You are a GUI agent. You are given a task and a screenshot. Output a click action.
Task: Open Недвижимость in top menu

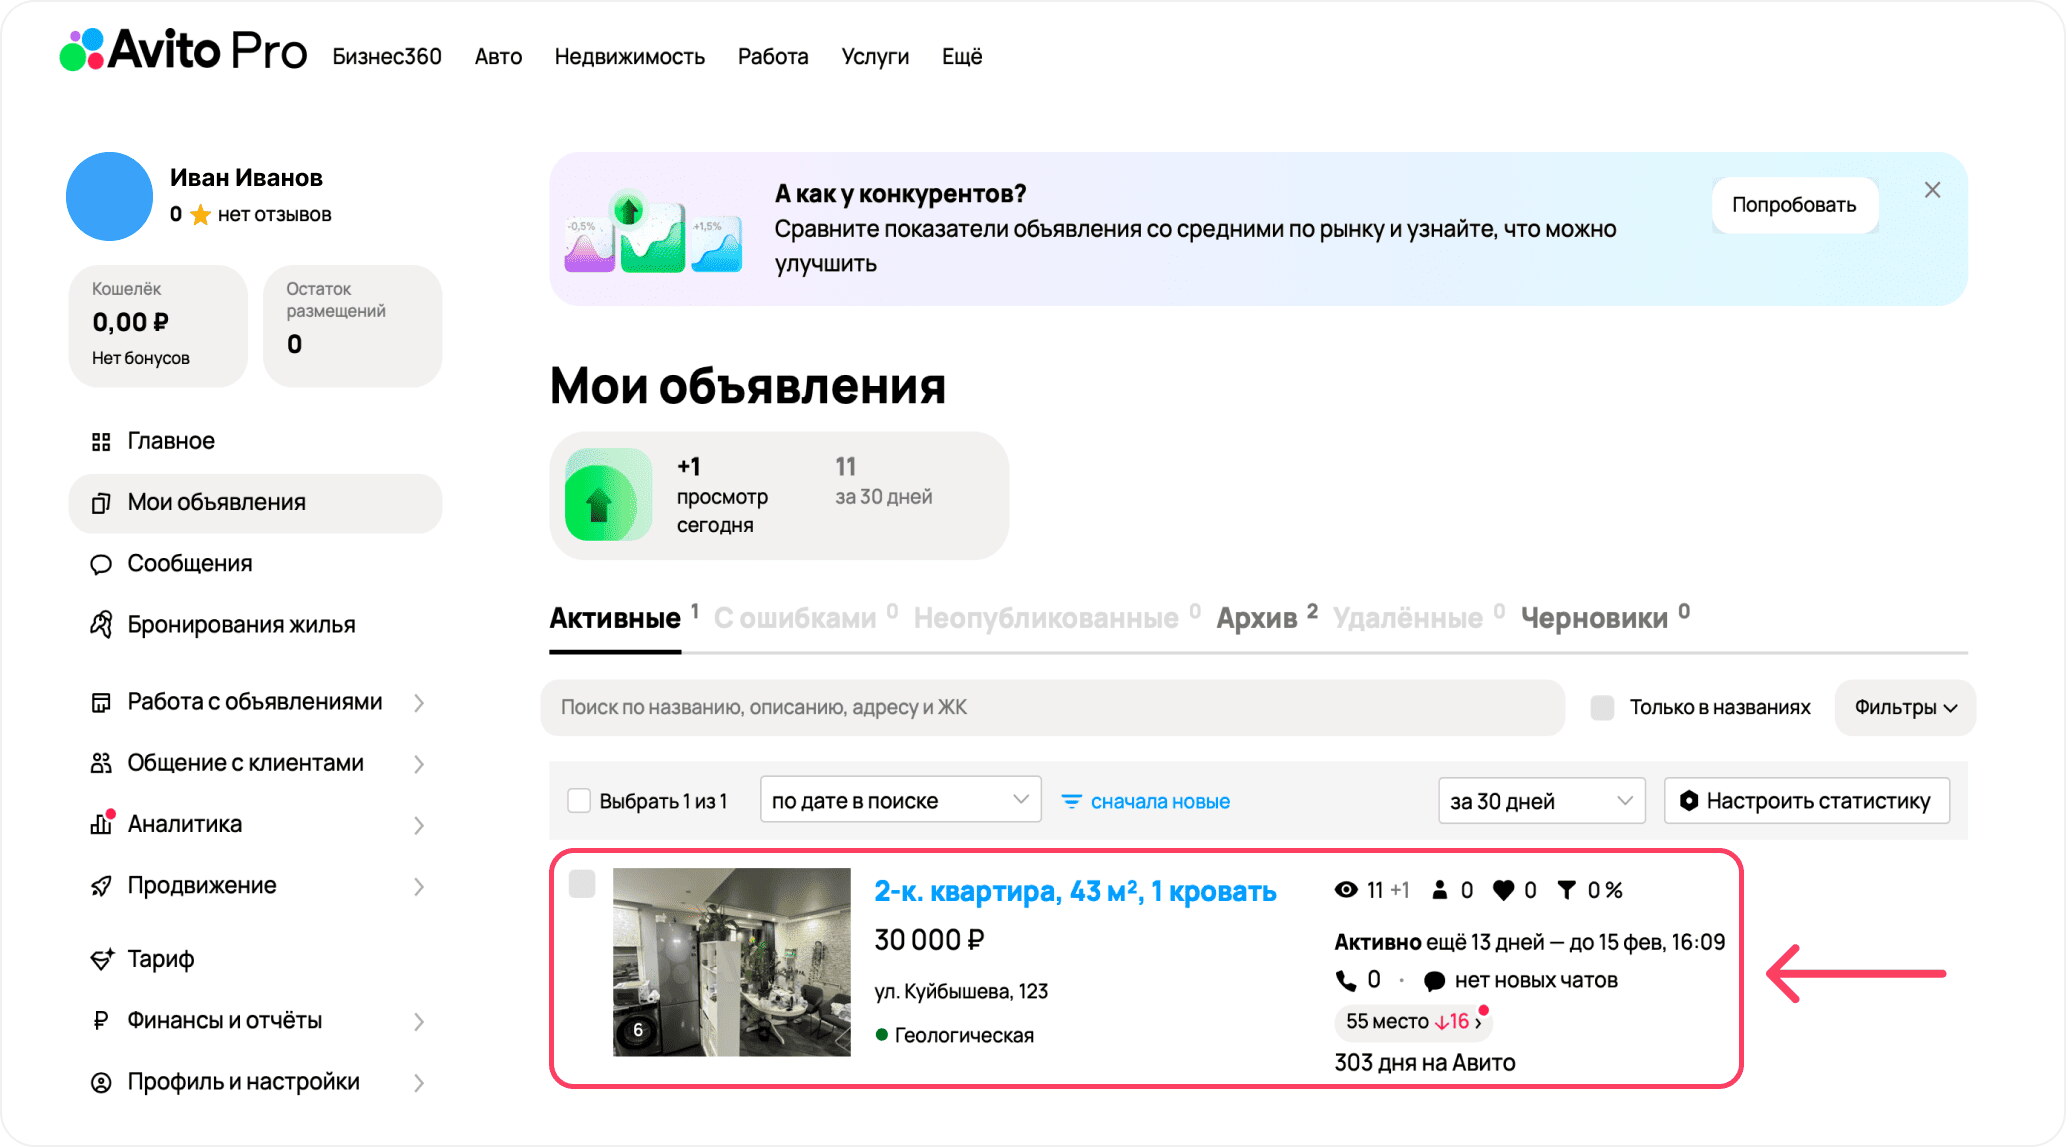pos(630,57)
